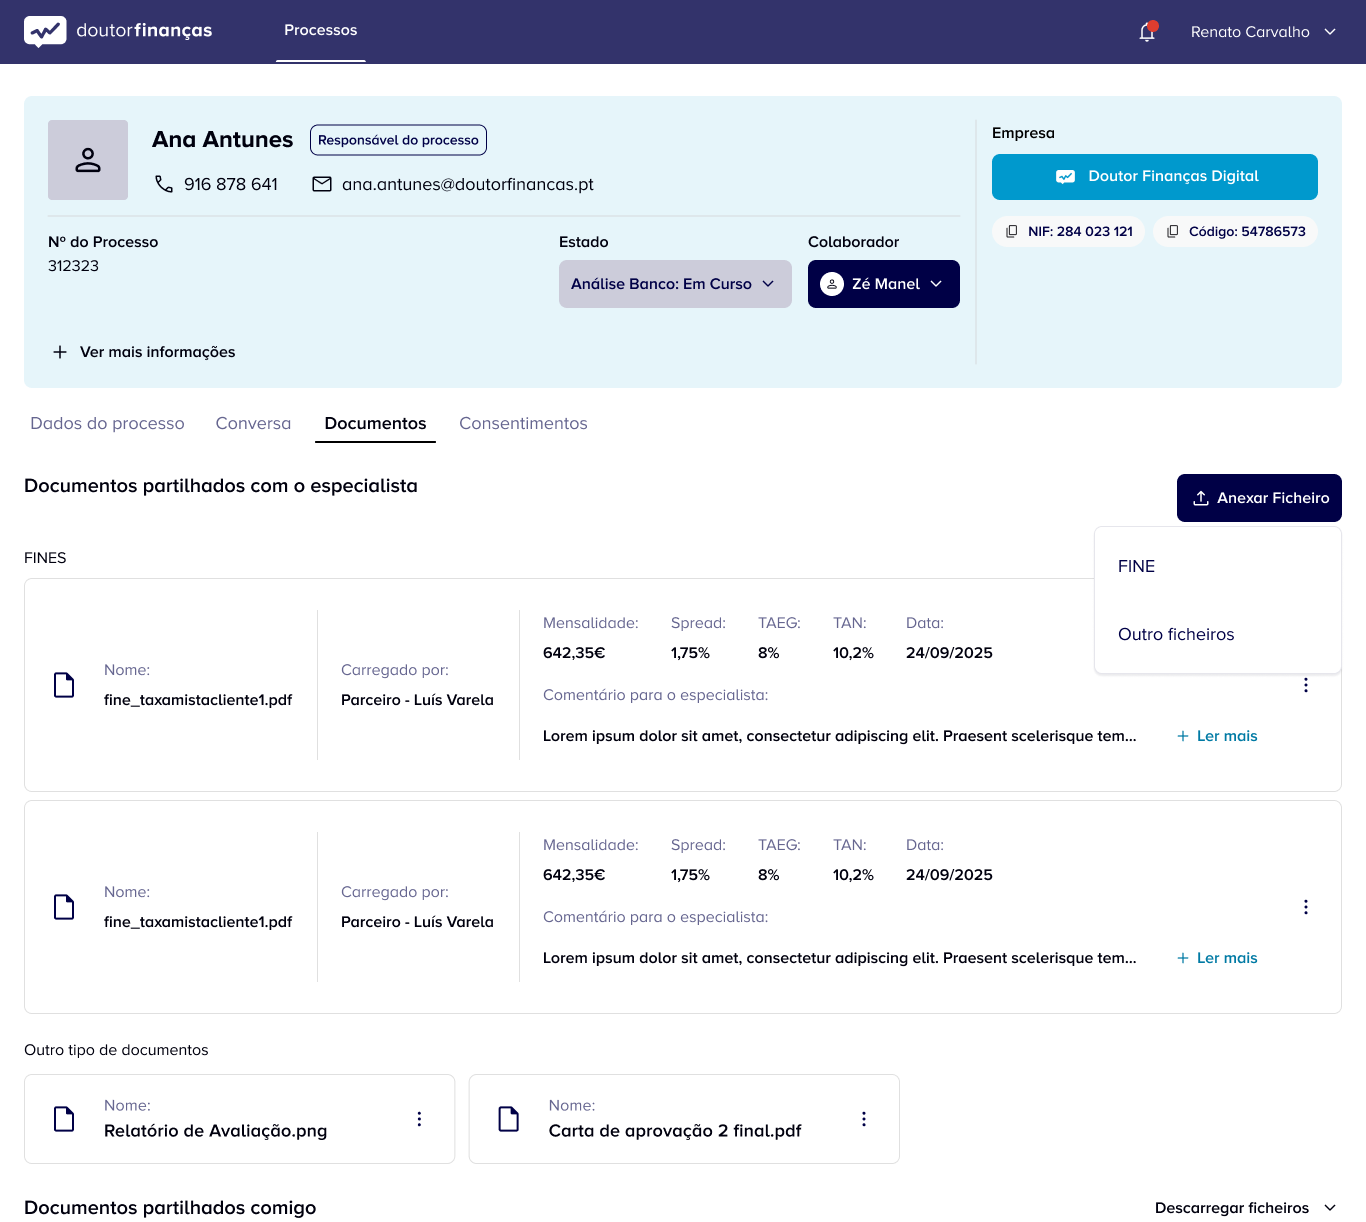Image resolution: width=1366 pixels, height=1222 pixels.
Task: Click Ana Antunes profile avatar placeholder
Action: tap(88, 160)
